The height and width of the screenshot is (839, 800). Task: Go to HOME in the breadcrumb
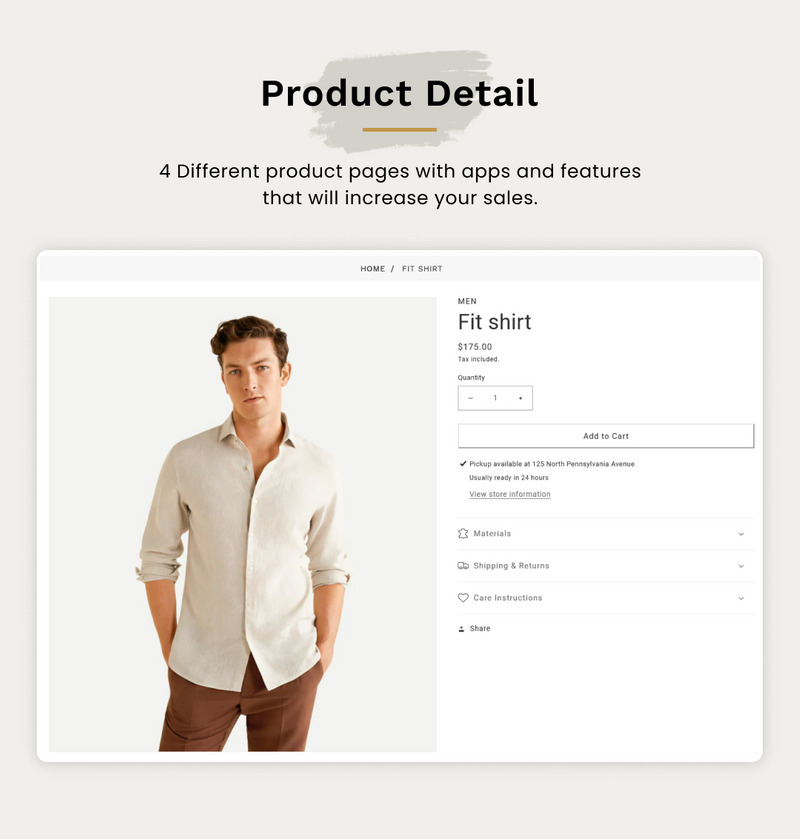[x=372, y=269]
